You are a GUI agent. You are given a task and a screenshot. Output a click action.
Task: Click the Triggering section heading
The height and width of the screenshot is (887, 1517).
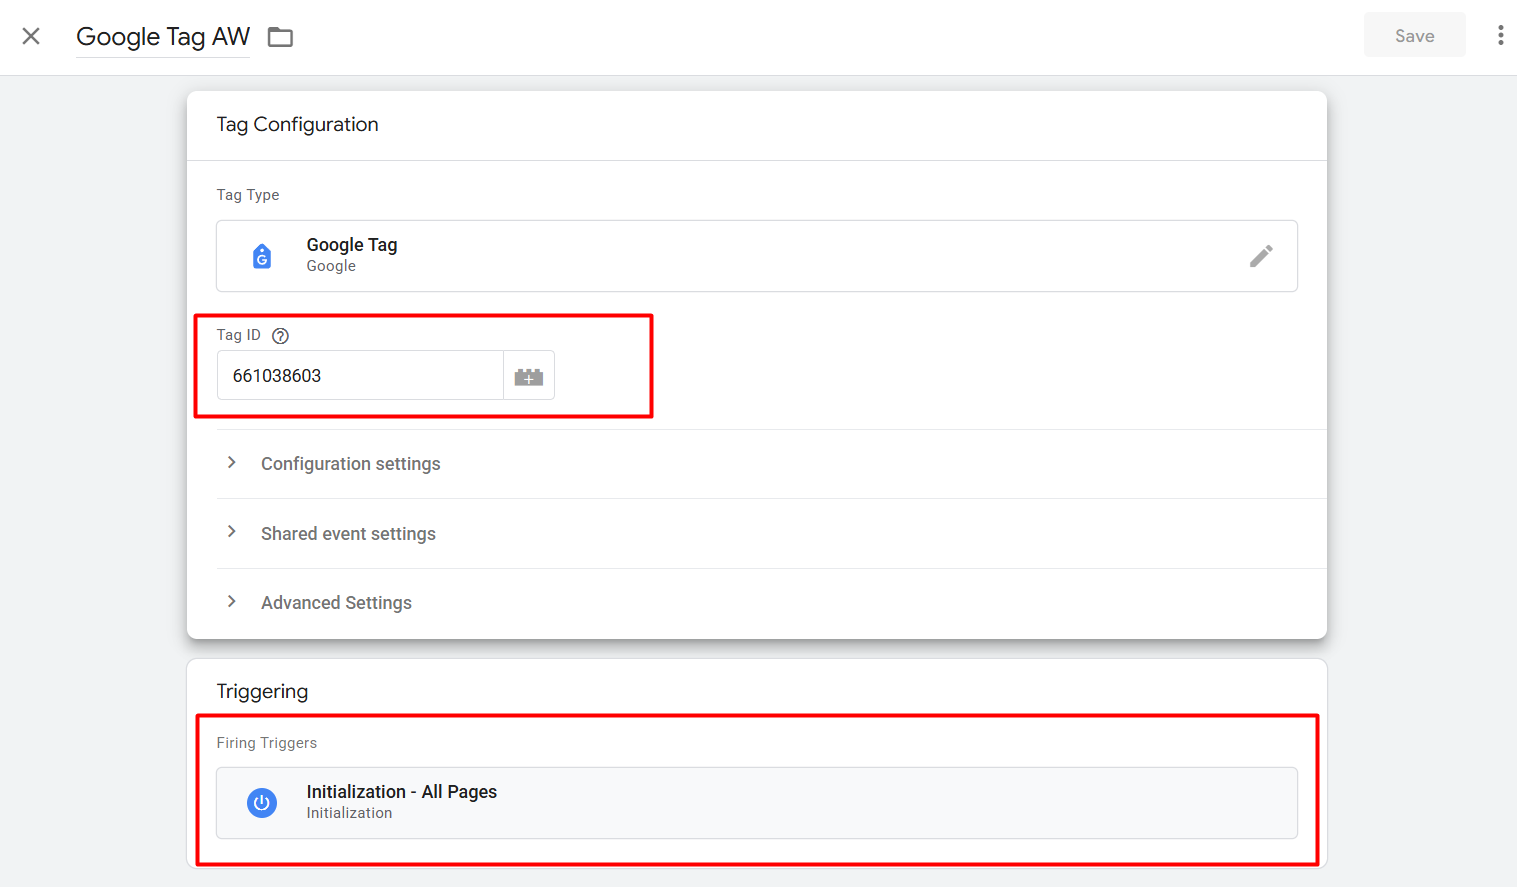coord(262,692)
